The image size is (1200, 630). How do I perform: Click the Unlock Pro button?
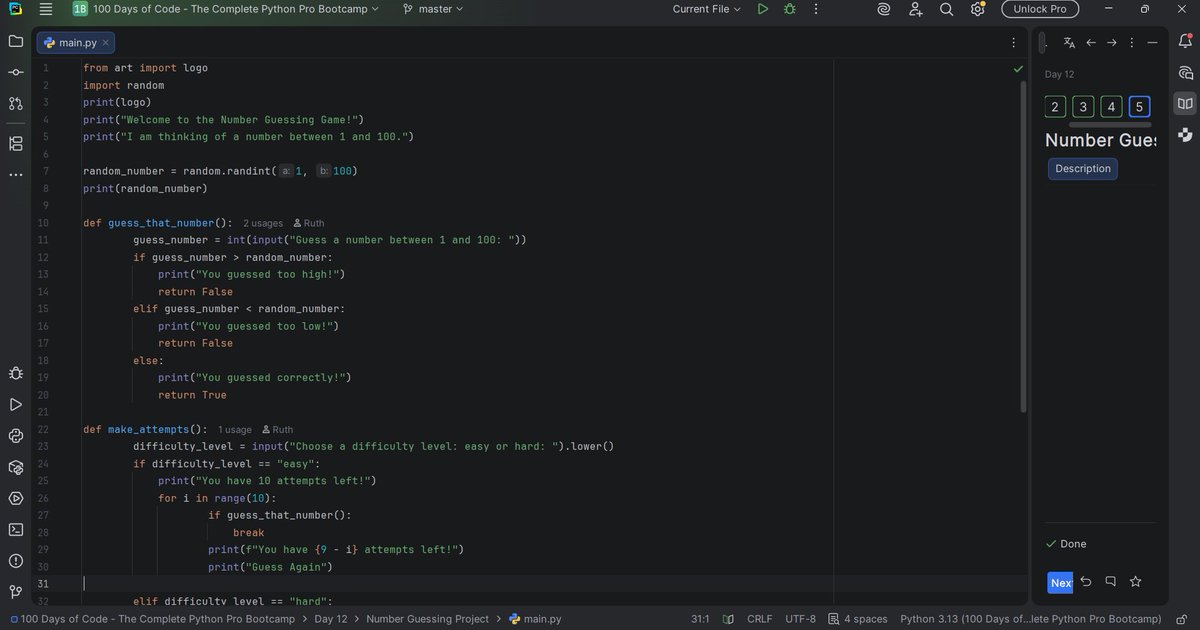tap(1040, 9)
